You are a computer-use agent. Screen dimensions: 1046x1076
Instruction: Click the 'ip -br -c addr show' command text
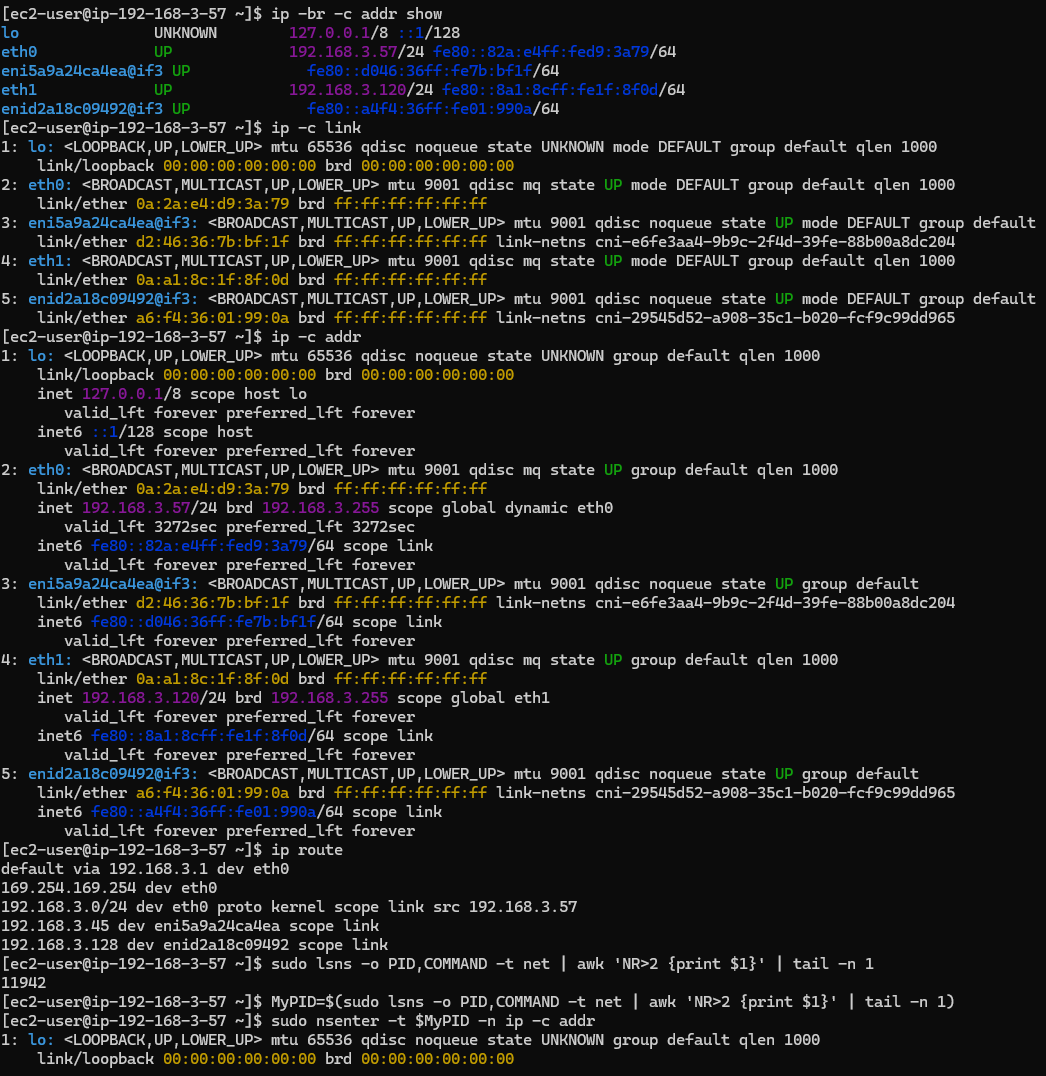[x=357, y=14]
